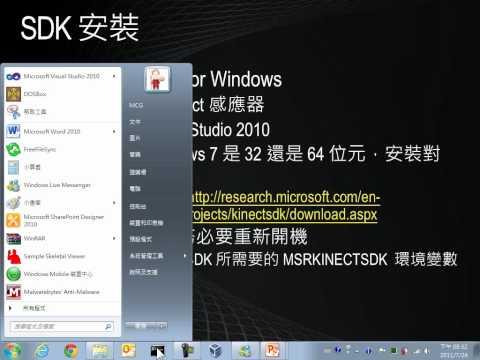Open the taskbar clock and date

454,351
